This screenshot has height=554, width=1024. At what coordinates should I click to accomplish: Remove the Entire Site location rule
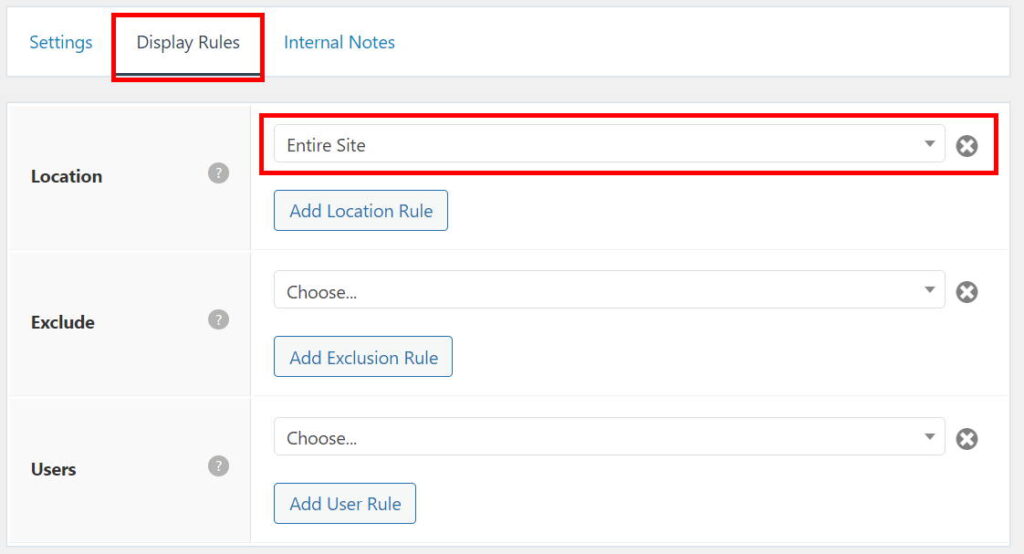tap(966, 146)
